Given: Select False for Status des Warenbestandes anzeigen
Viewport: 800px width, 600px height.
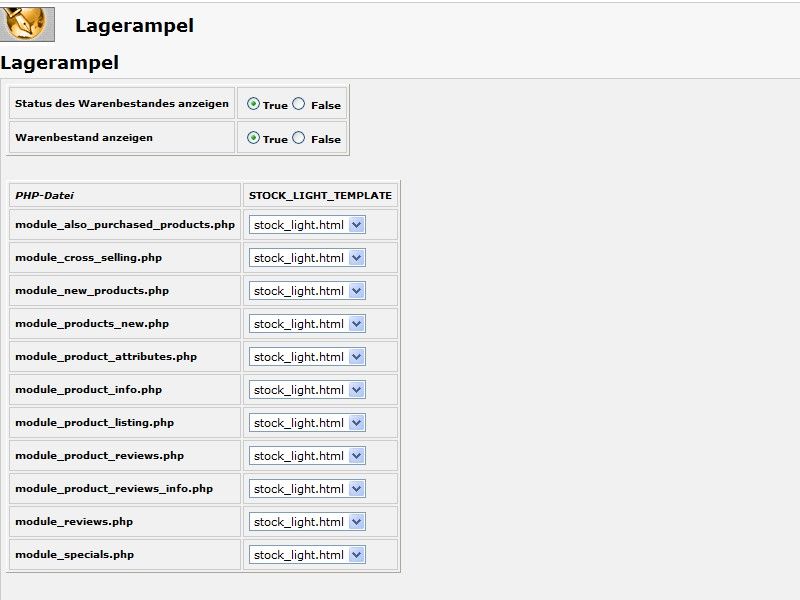Looking at the screenshot, I should point(298,104).
